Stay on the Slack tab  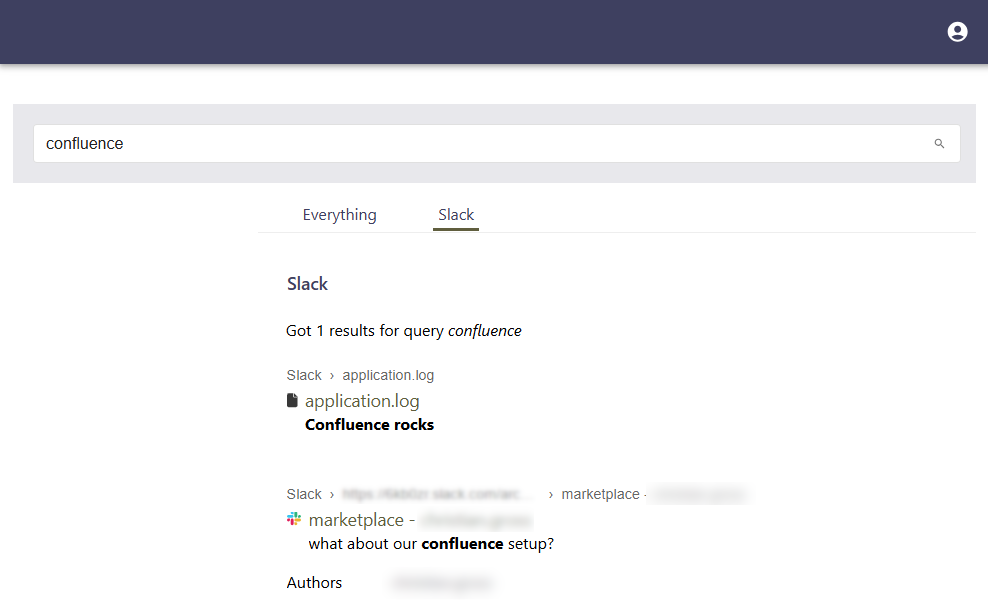click(x=456, y=214)
